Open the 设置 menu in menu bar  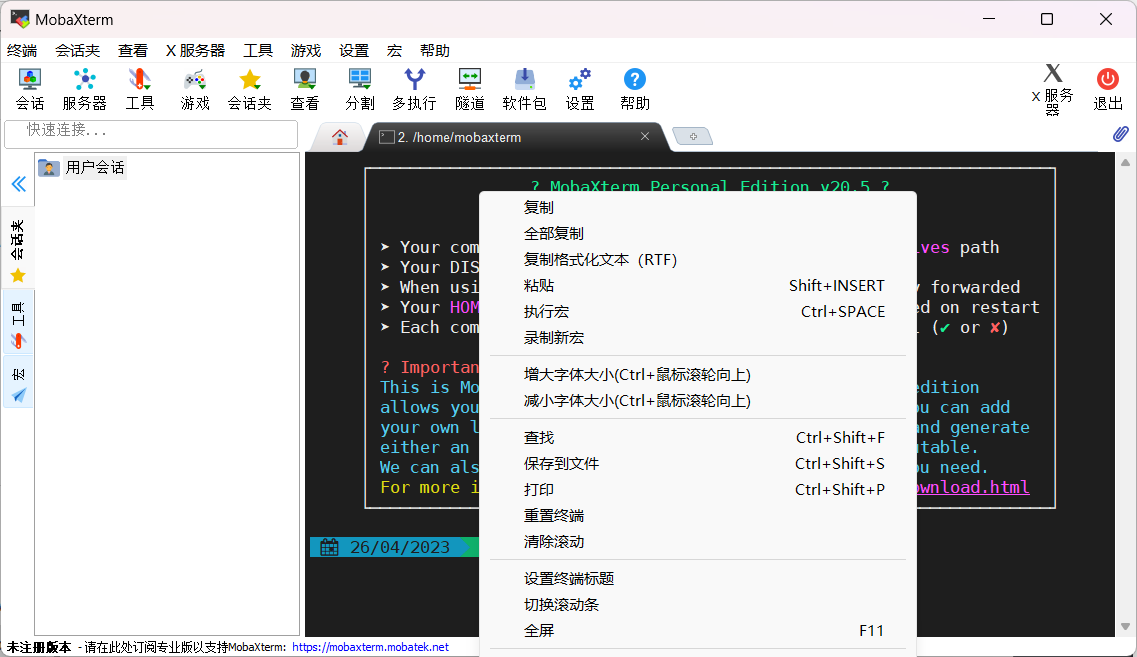(354, 51)
